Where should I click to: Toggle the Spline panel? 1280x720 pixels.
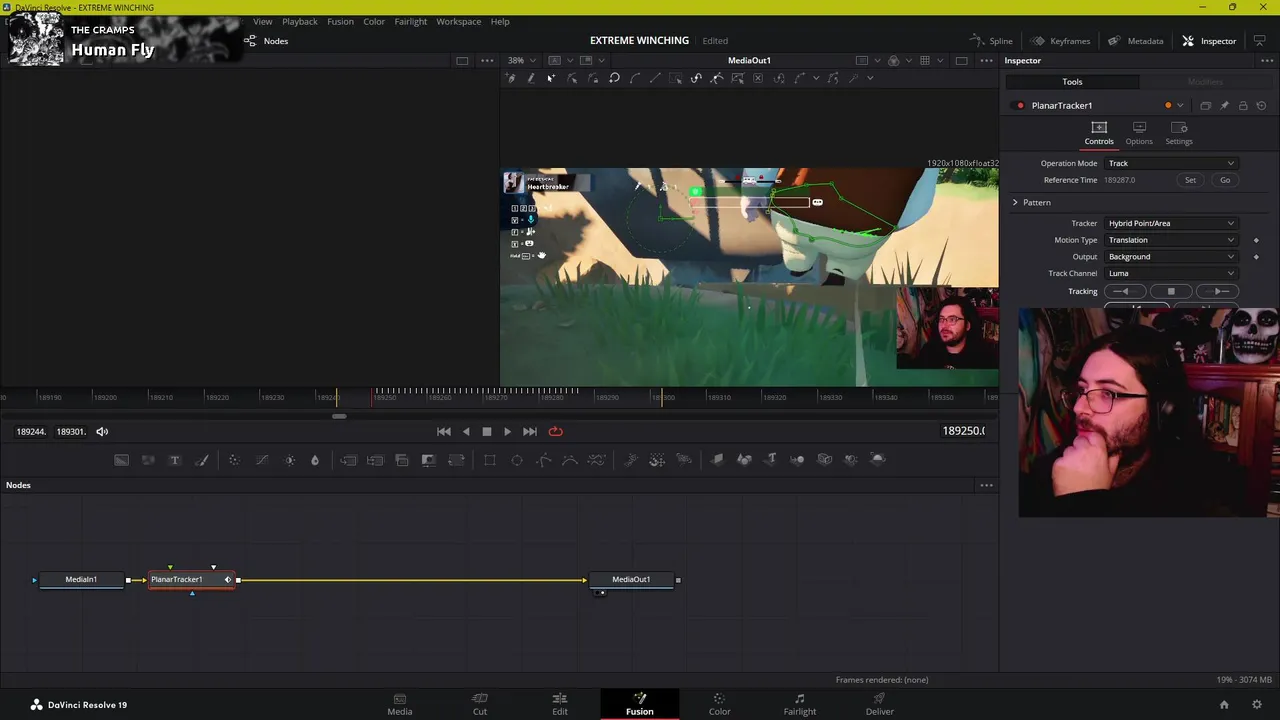pos(991,41)
